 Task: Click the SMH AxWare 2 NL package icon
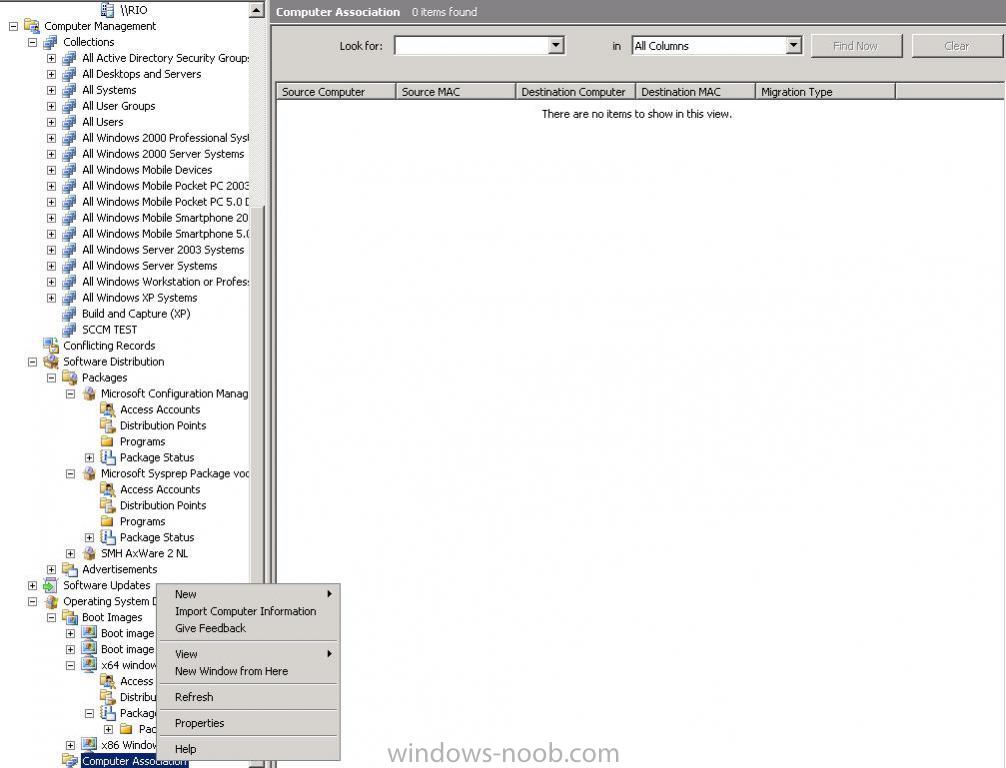pos(89,554)
